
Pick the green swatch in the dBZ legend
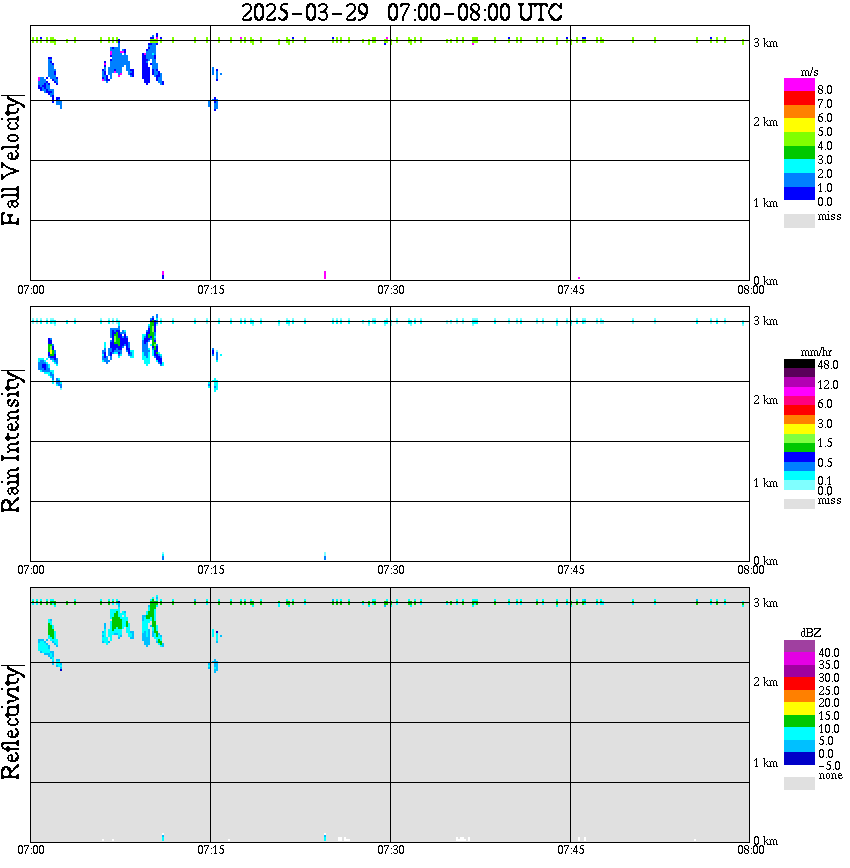[799, 721]
